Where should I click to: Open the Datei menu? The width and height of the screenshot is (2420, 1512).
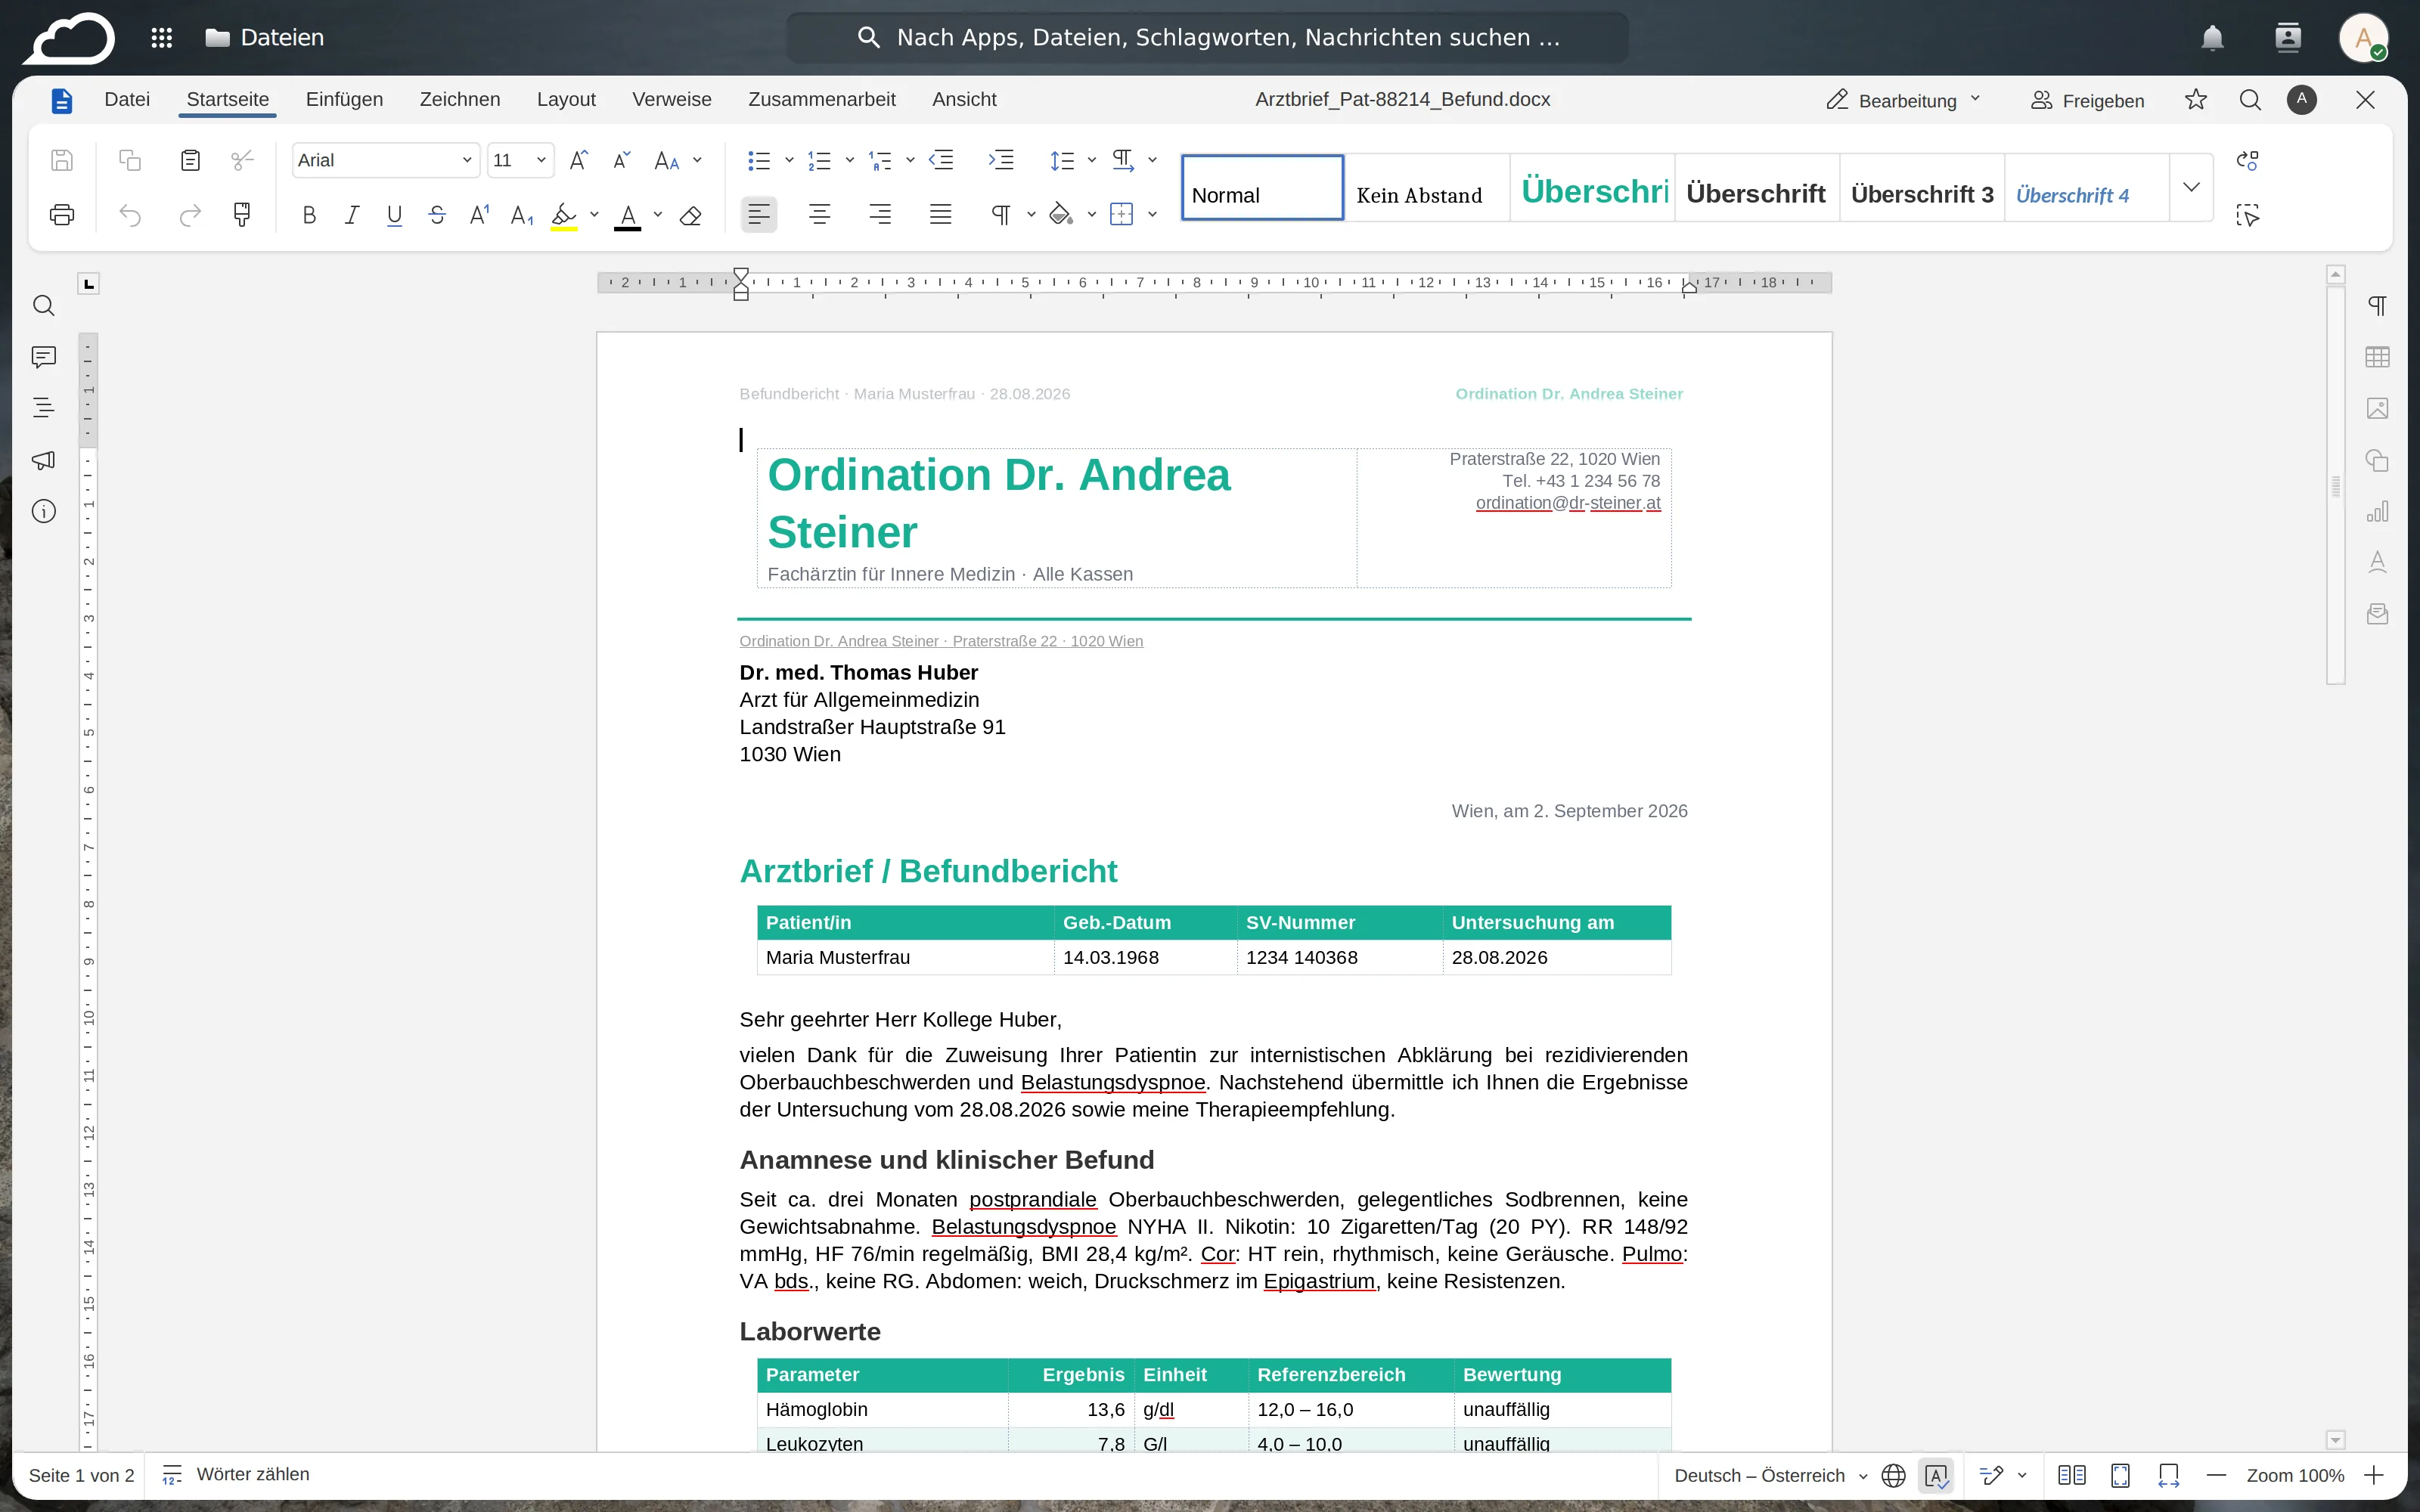point(127,99)
